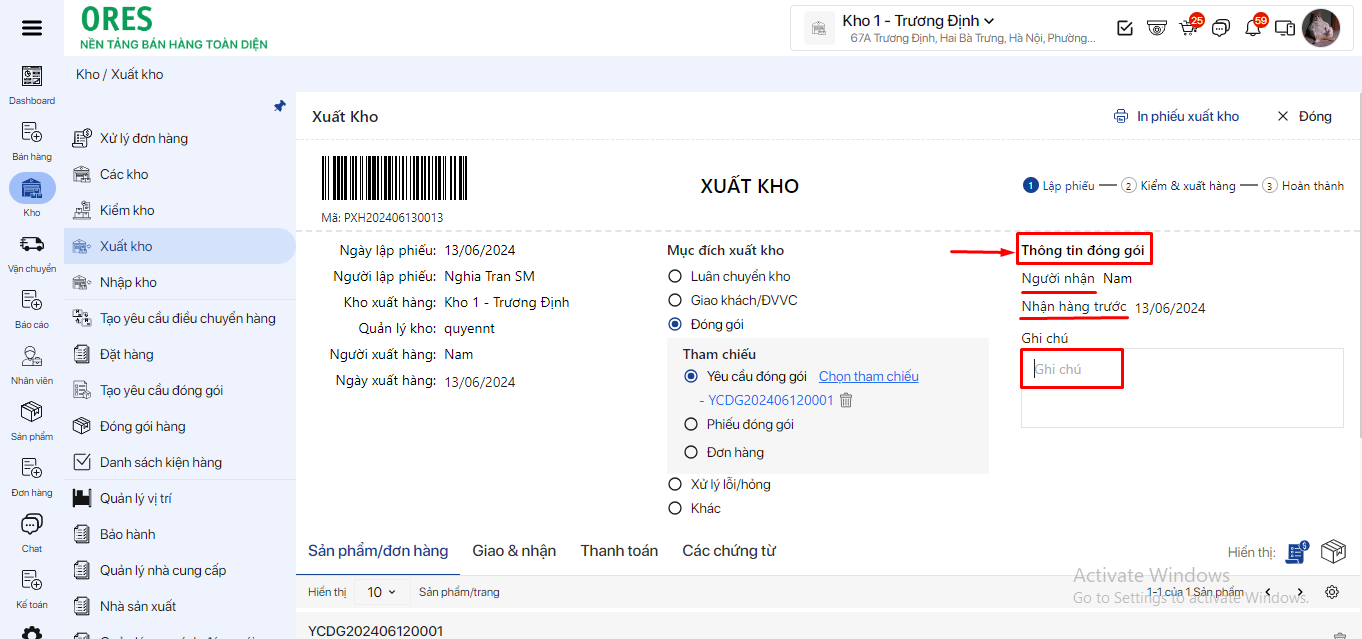This screenshot has height=639, width=1362.
Task: Click the pin icon on sidebar panel
Action: coord(280,106)
